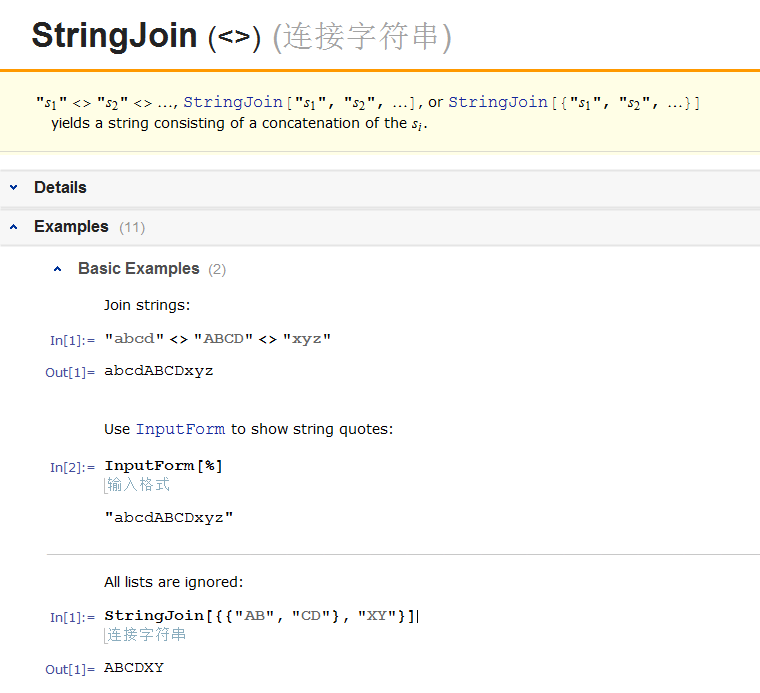Click into StringJoin[{{"AB", "CD"}, "XY"}] input

pyautogui.click(x=261, y=616)
